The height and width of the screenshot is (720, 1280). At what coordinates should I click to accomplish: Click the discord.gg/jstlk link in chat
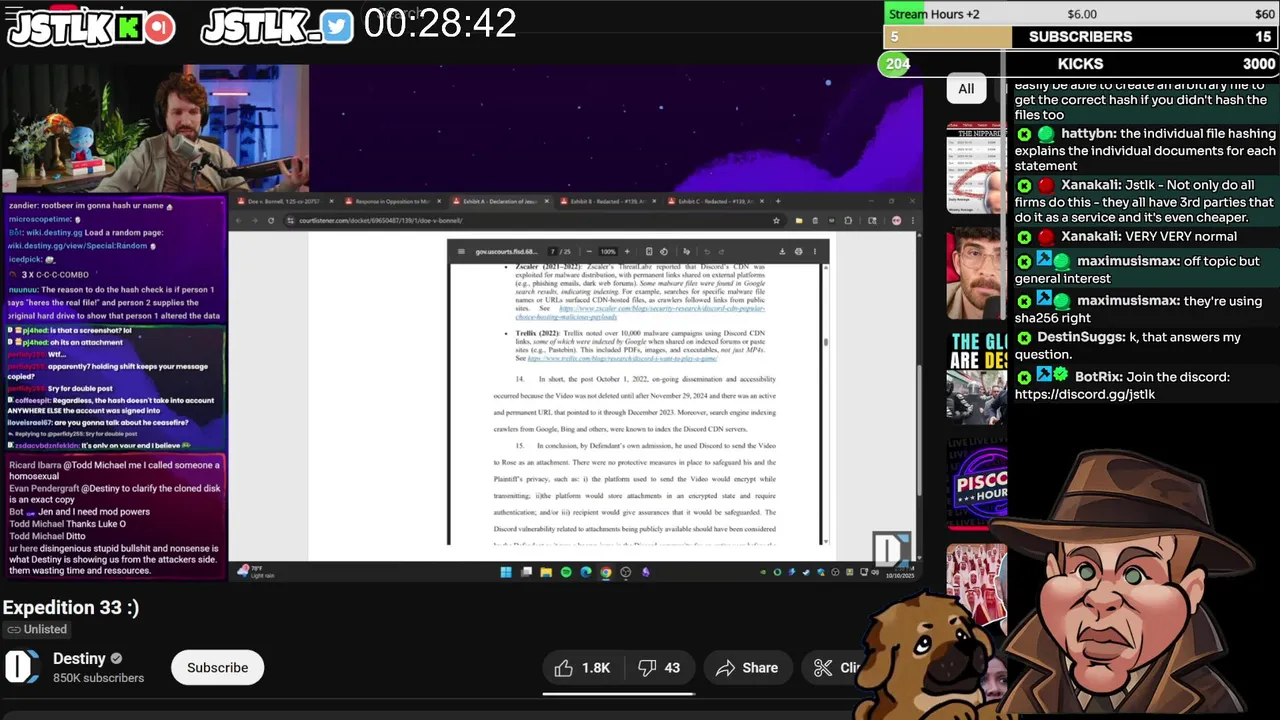point(1084,394)
